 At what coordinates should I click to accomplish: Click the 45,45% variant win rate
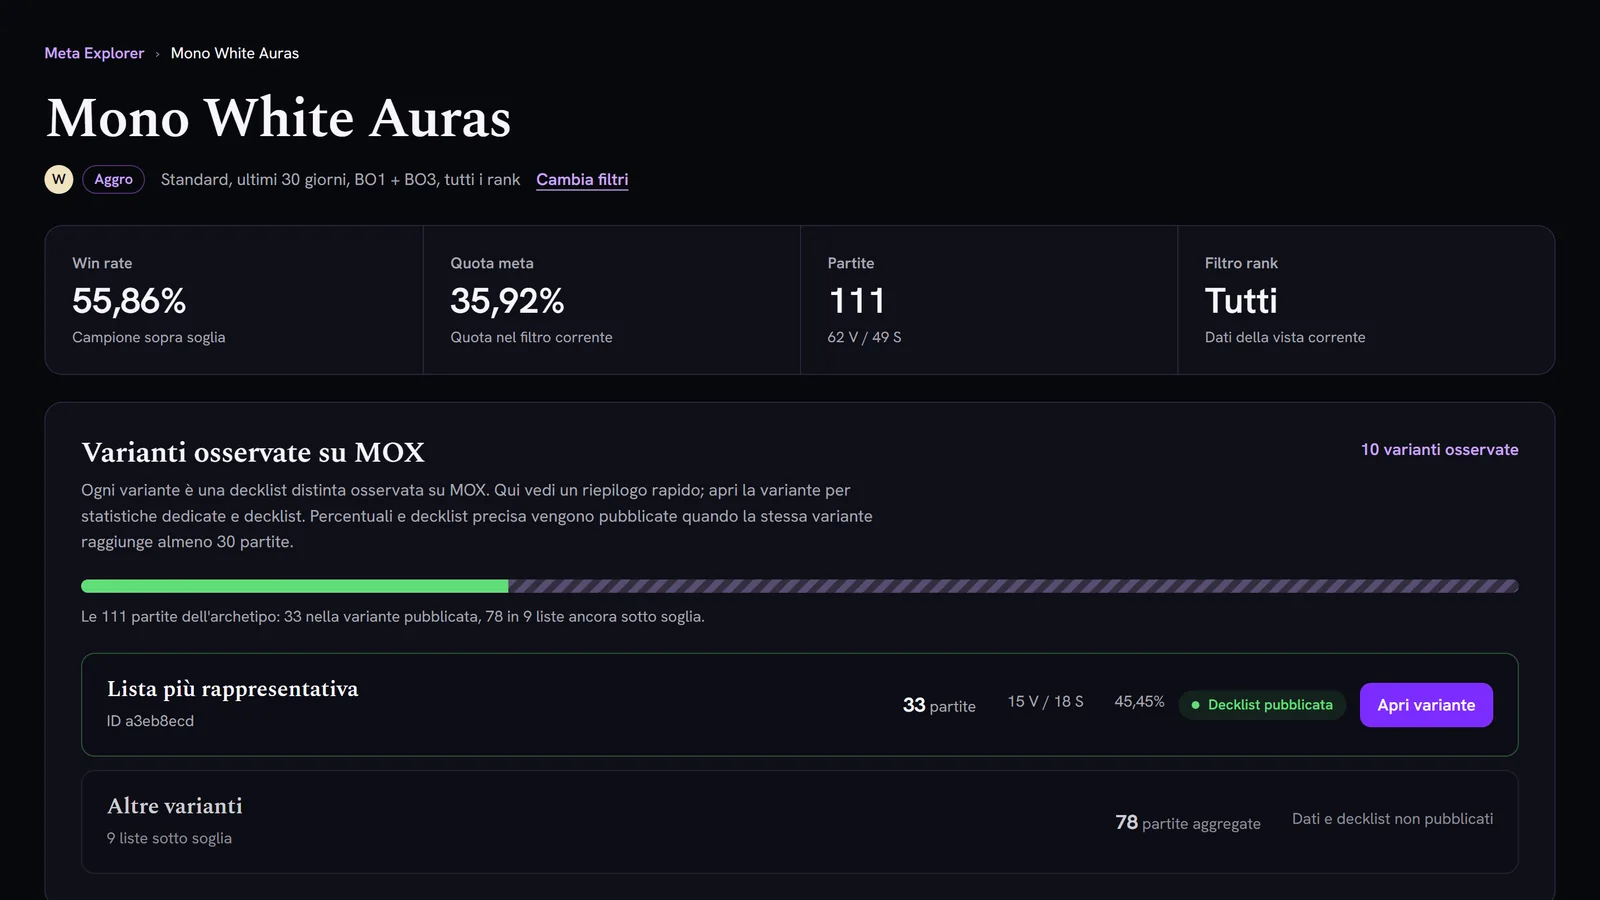(x=1140, y=702)
